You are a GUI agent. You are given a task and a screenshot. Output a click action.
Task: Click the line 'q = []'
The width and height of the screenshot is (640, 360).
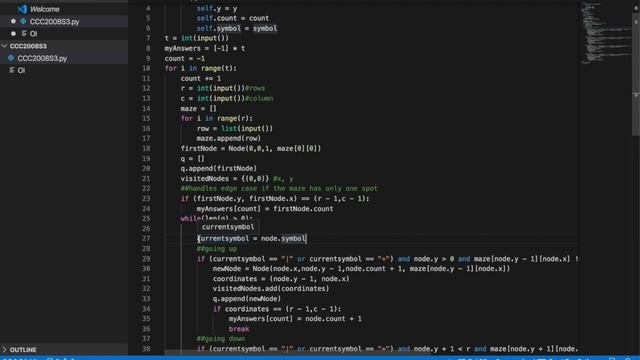point(192,158)
